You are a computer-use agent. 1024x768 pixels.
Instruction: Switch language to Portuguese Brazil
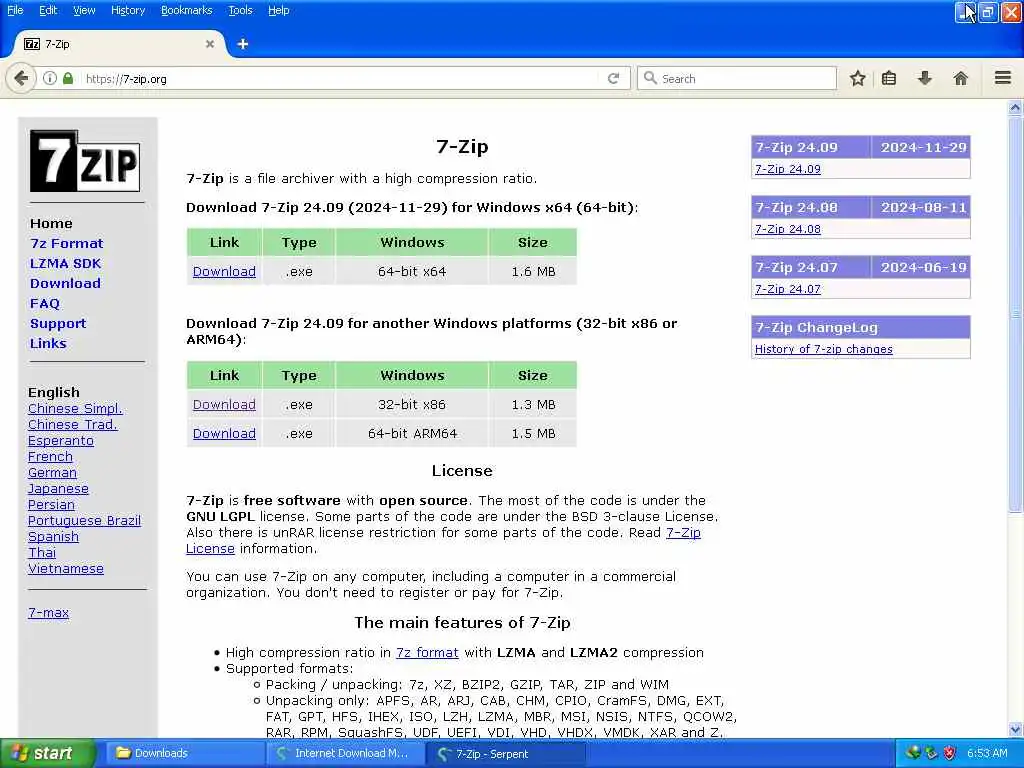point(84,520)
